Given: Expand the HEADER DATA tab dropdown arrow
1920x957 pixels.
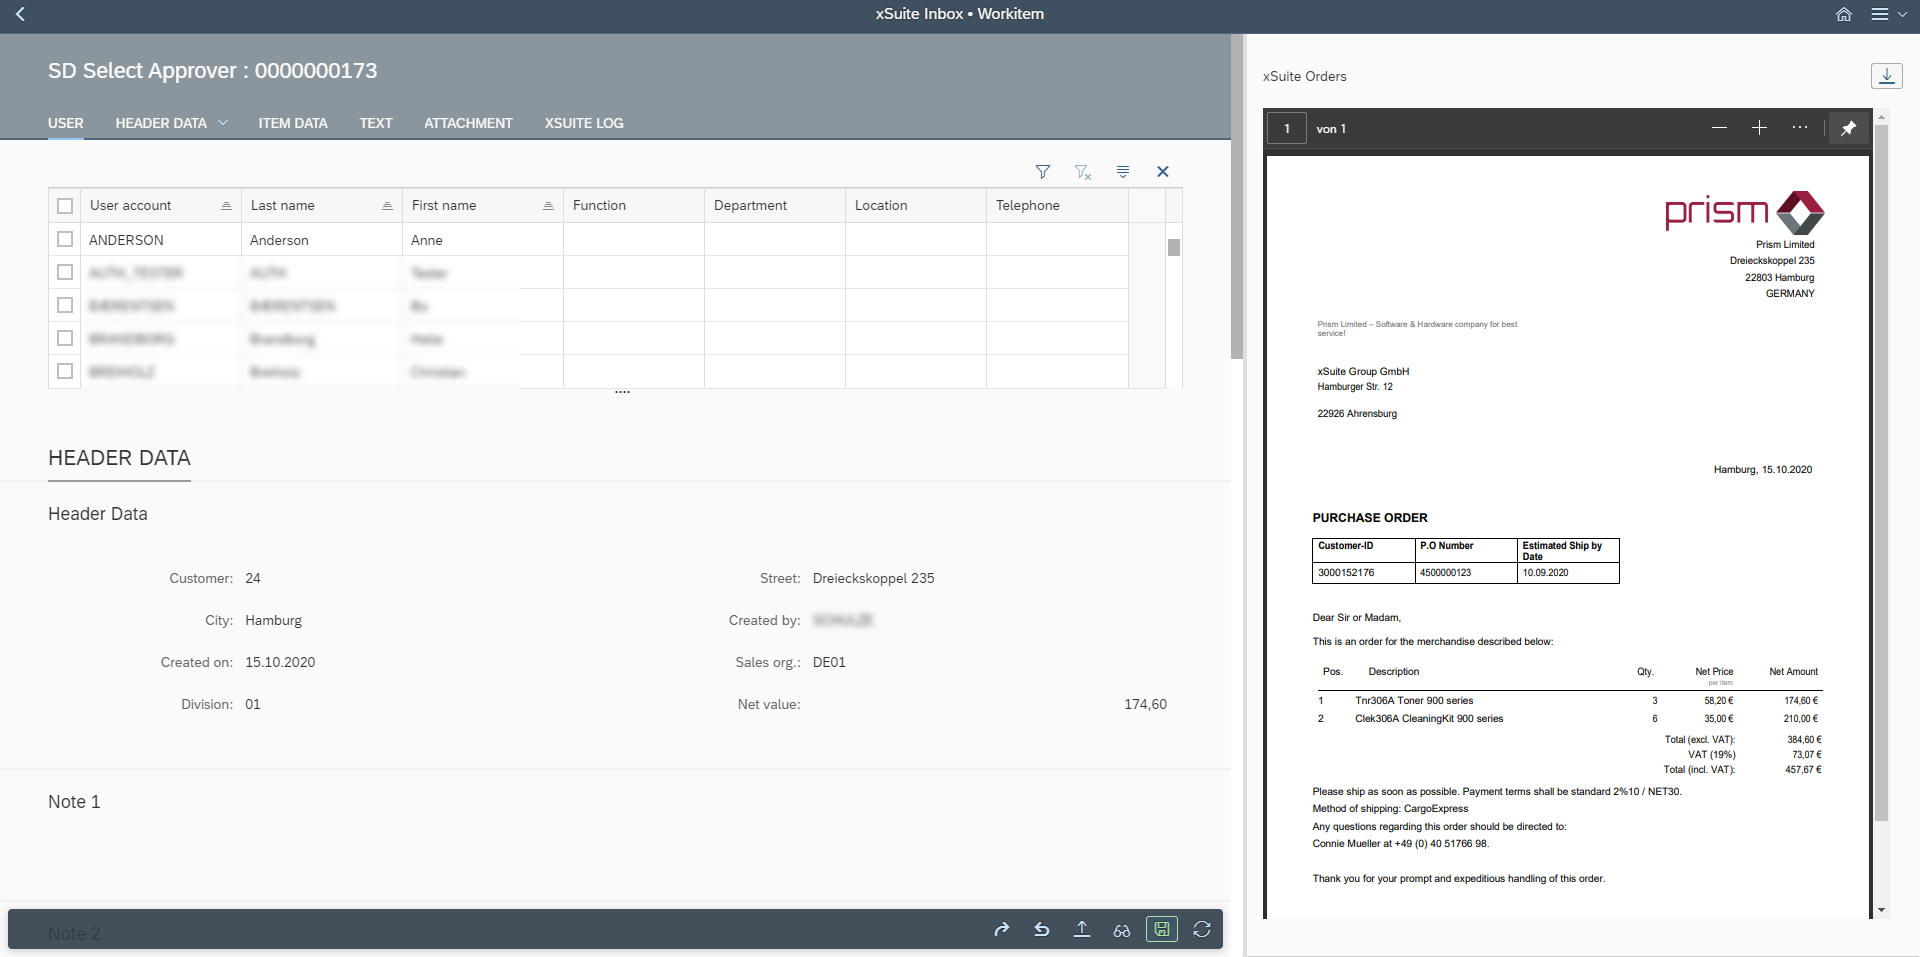Looking at the screenshot, I should click(223, 123).
